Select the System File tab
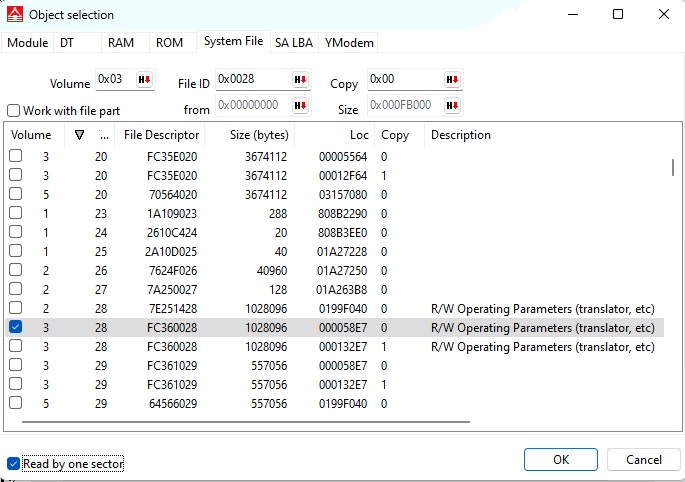Image resolution: width=685 pixels, height=482 pixels. tap(233, 42)
